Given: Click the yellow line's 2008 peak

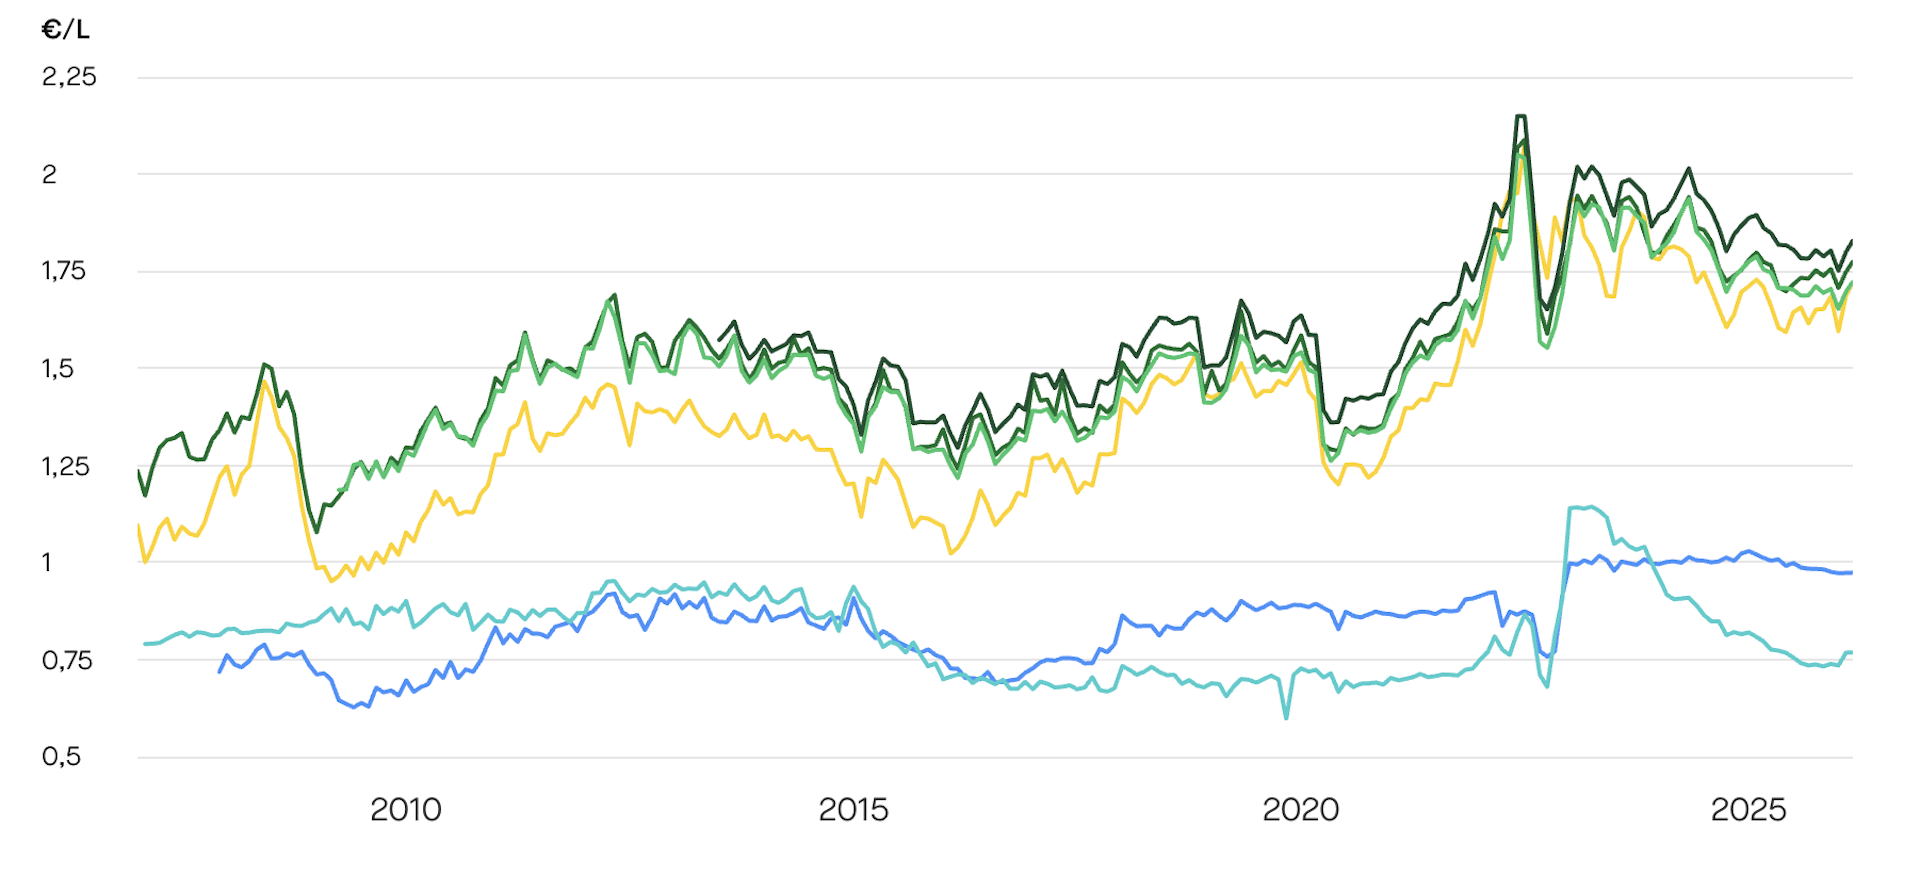Looking at the screenshot, I should [265, 381].
